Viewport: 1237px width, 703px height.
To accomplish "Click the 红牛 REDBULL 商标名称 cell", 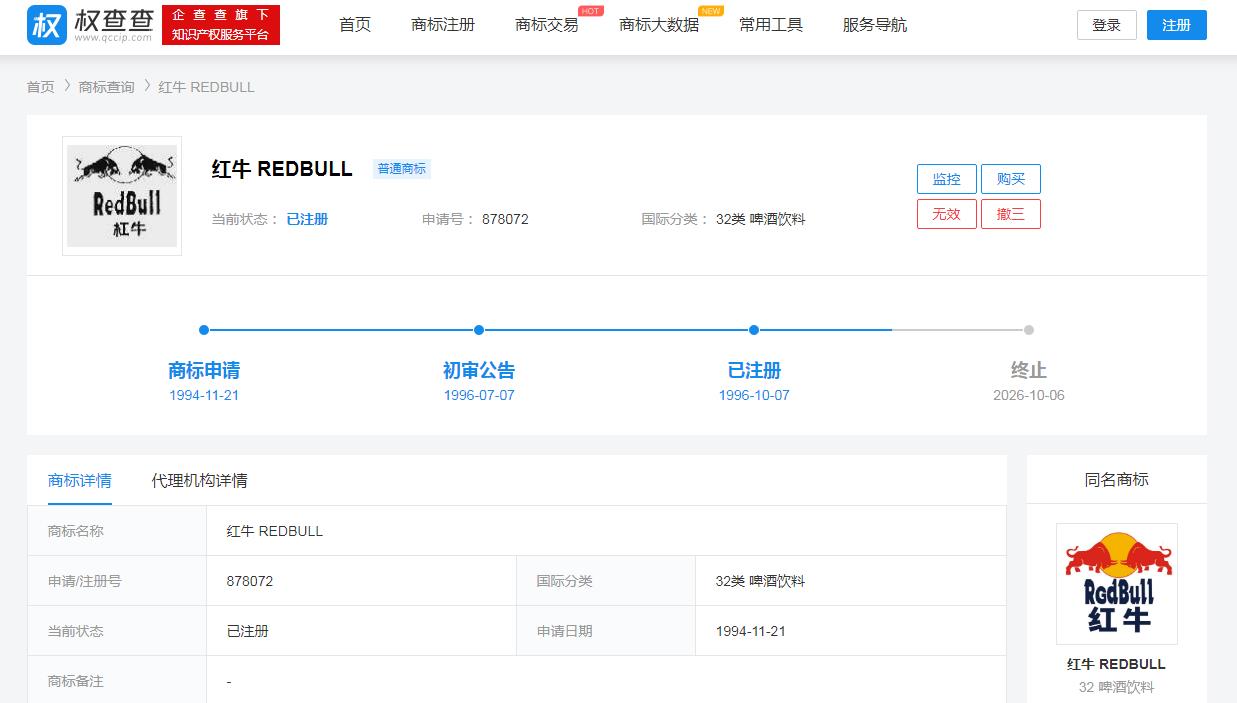I will pyautogui.click(x=606, y=531).
